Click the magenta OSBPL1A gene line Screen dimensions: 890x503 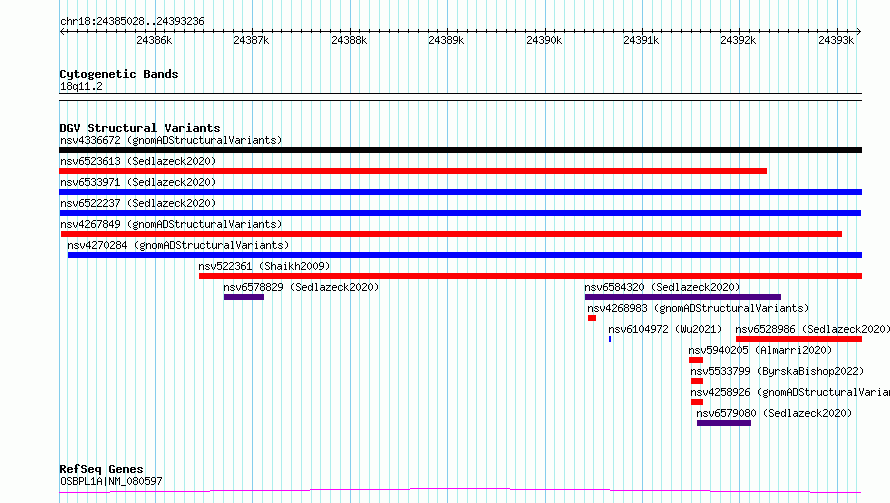tap(460, 490)
